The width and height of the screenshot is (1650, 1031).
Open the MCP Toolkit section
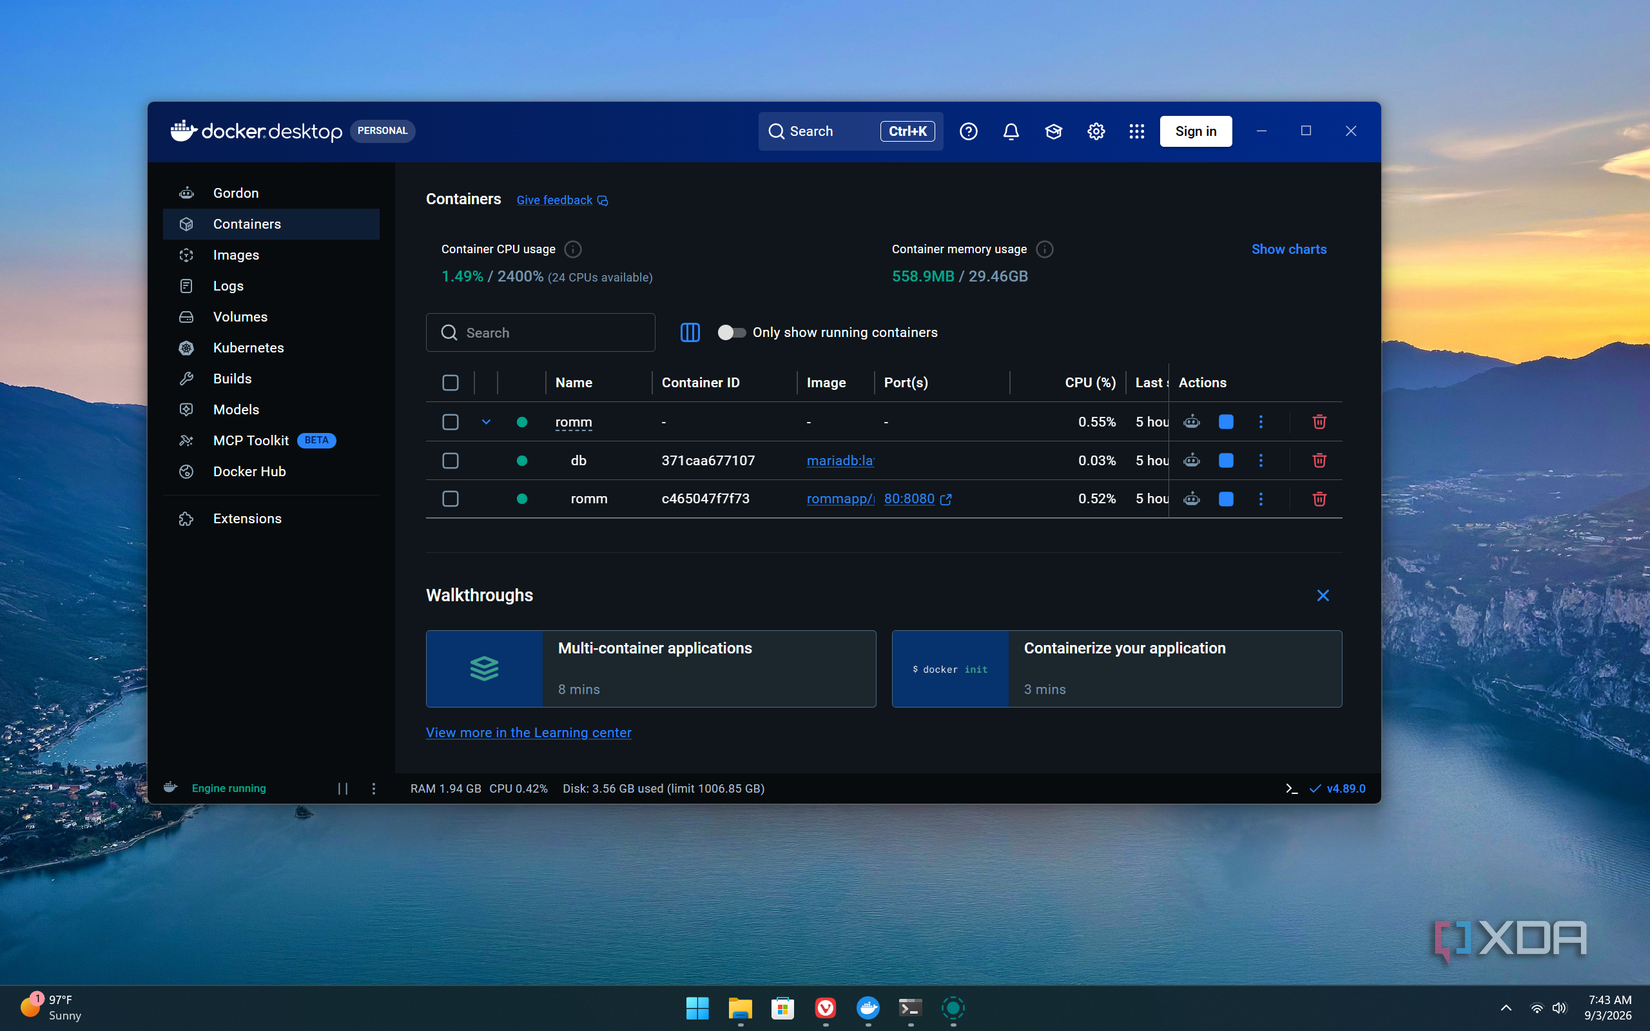click(x=271, y=441)
